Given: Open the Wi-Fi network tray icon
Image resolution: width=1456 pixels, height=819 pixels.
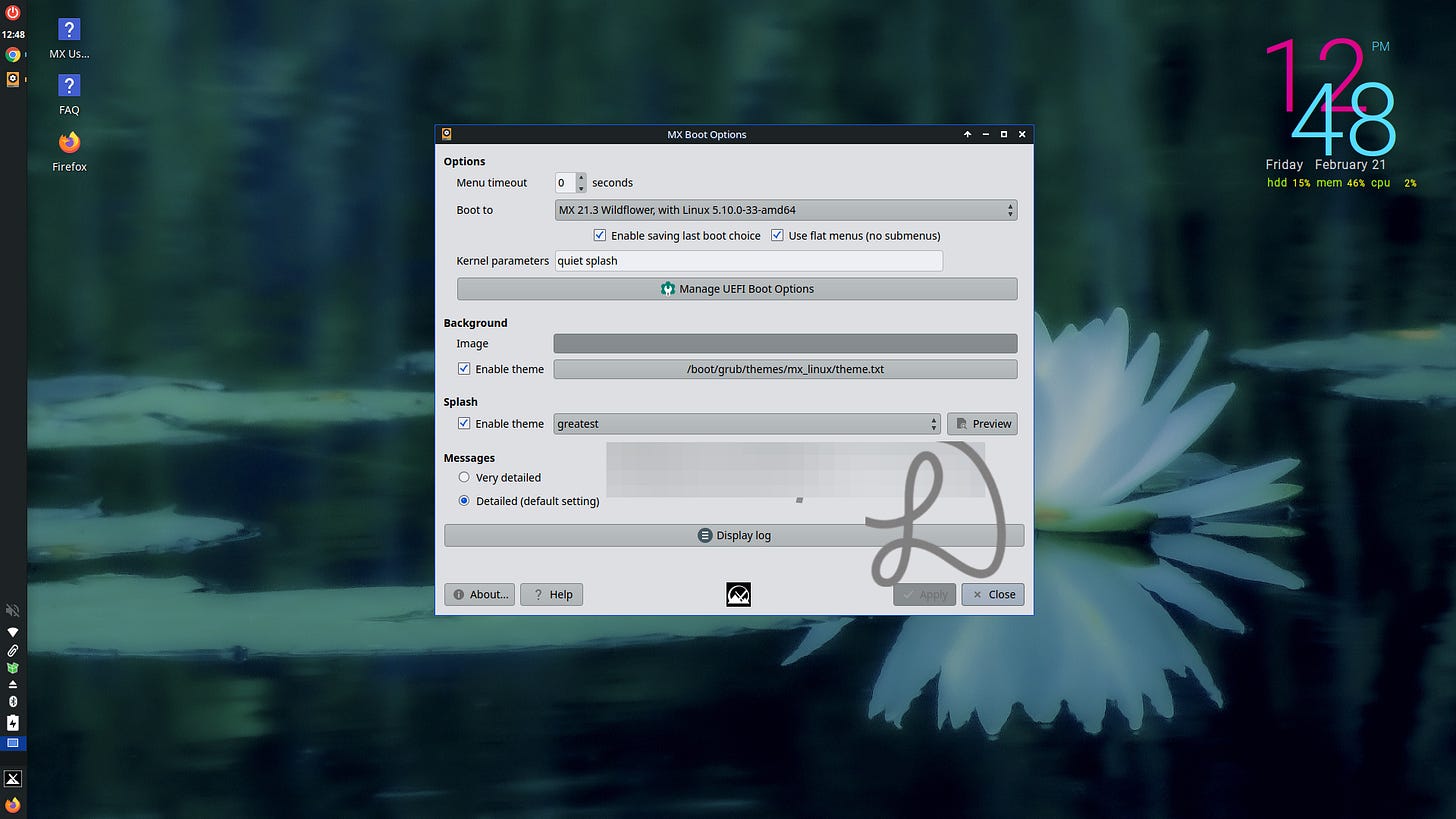Looking at the screenshot, I should tap(13, 632).
